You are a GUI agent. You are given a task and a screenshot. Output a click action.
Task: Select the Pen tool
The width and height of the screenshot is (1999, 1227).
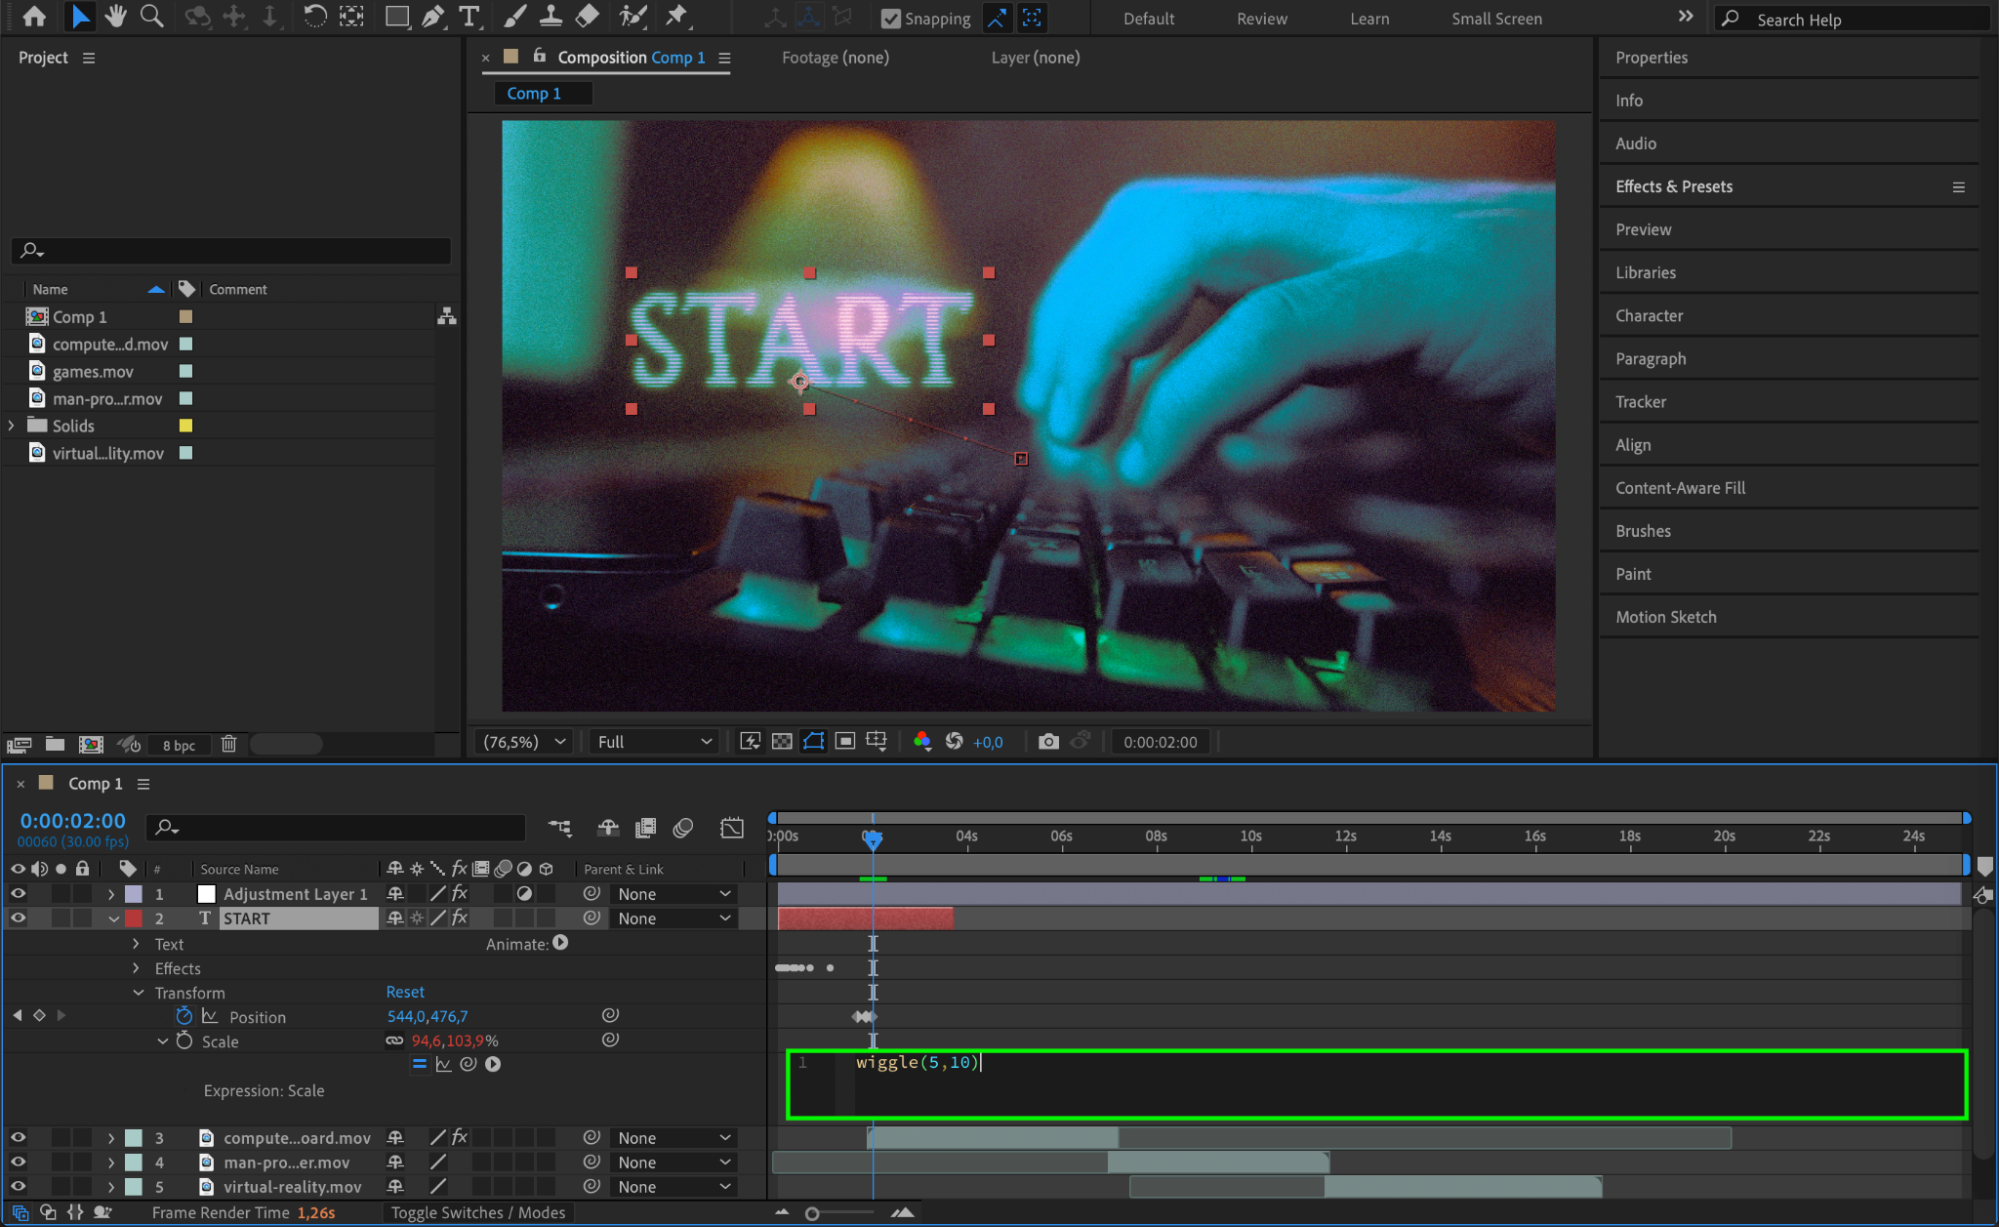433,16
